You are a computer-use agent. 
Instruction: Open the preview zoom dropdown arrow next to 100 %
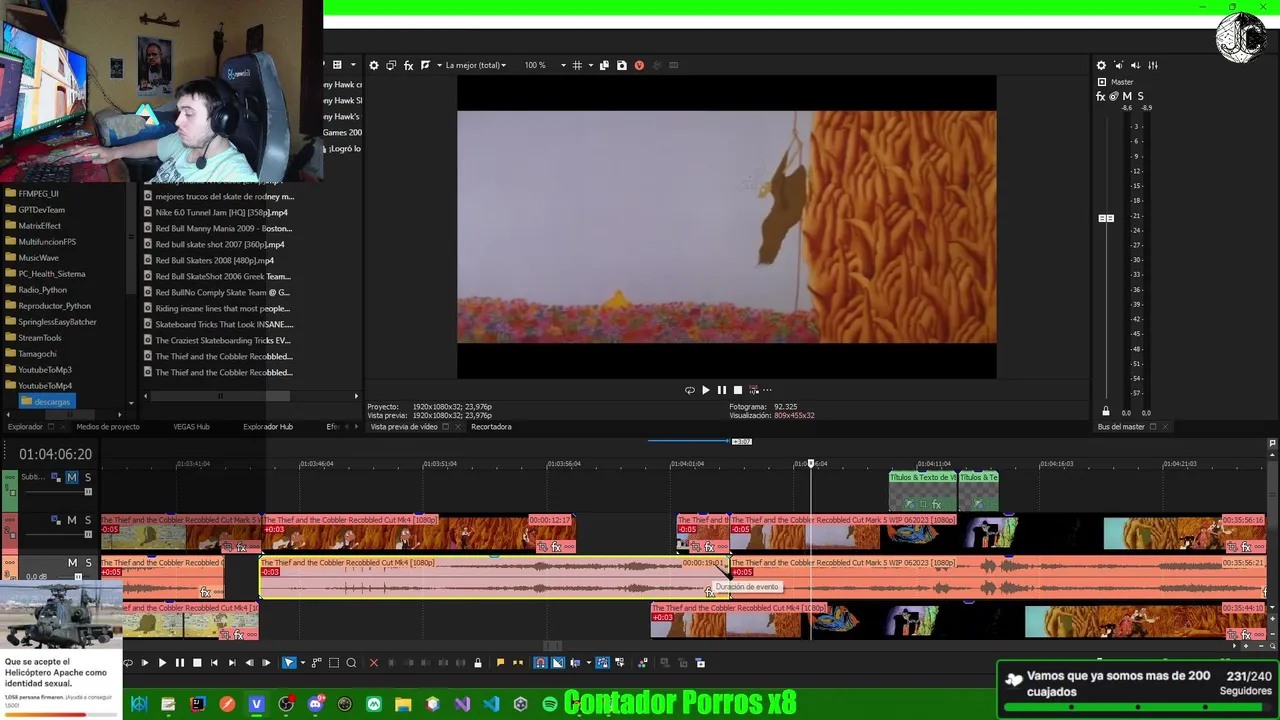click(x=563, y=65)
